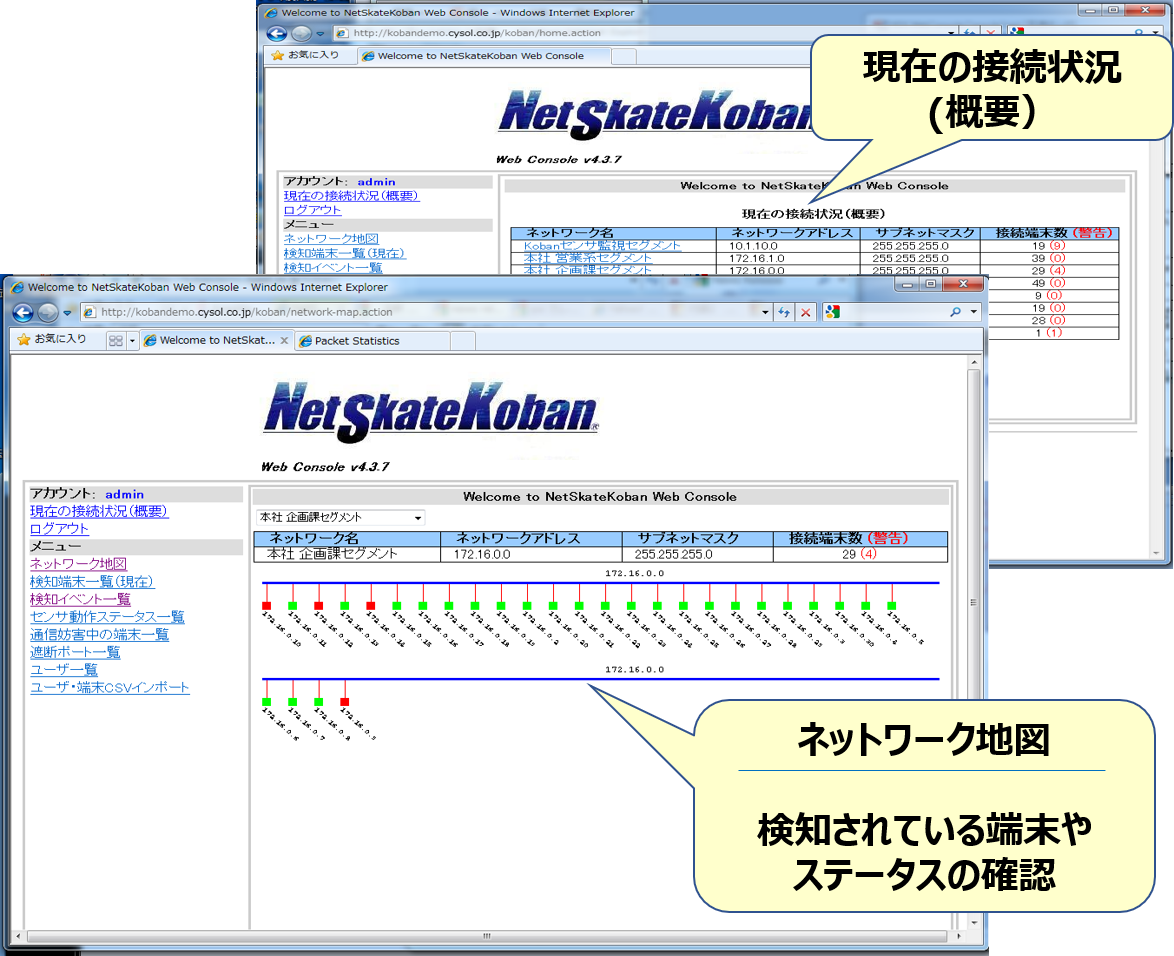1174x956 pixels.
Task: Click rear window vertical scrollbar down arrow
Action: (x=1157, y=553)
